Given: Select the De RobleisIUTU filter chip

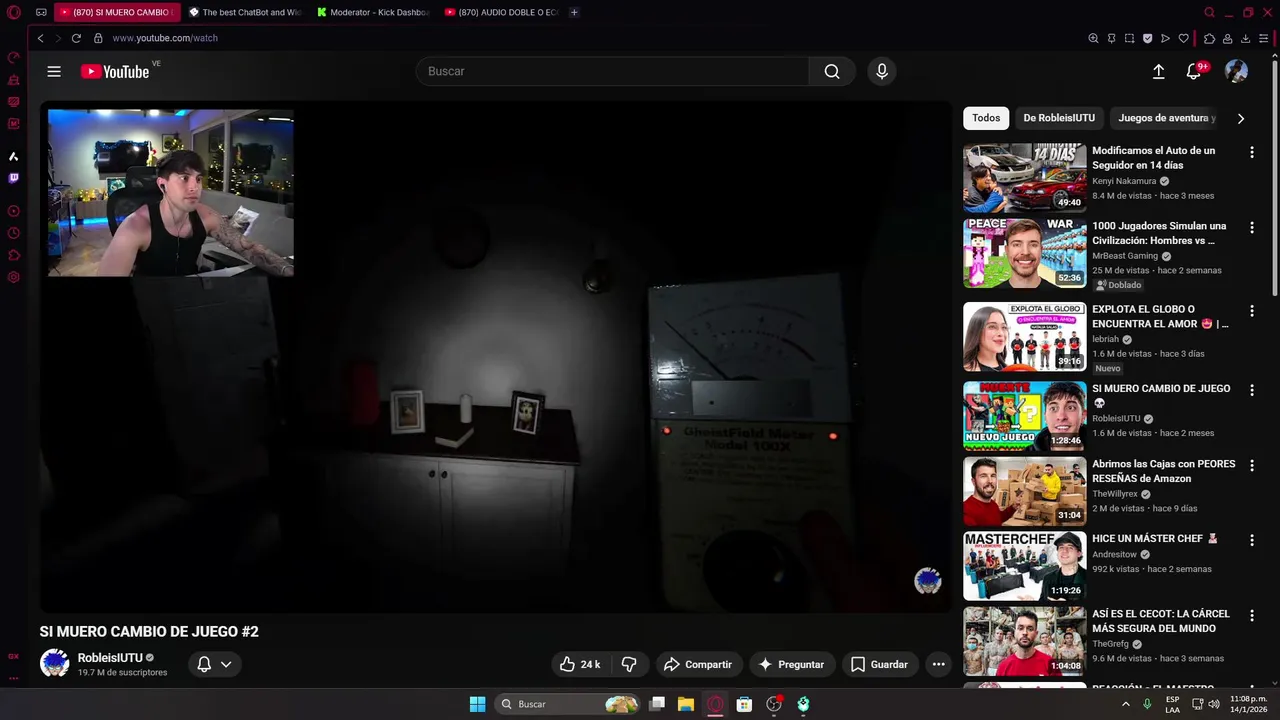Looking at the screenshot, I should [1059, 118].
